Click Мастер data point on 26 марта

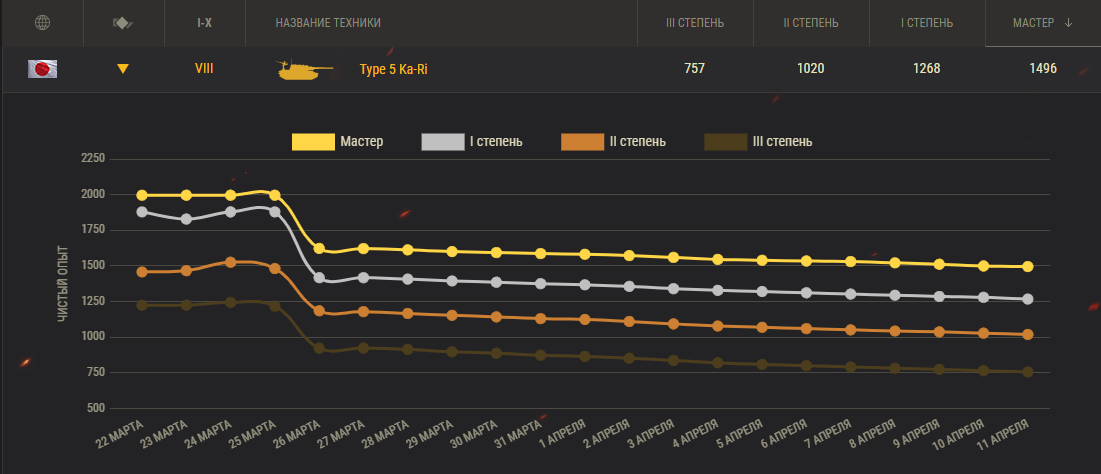coord(319,249)
